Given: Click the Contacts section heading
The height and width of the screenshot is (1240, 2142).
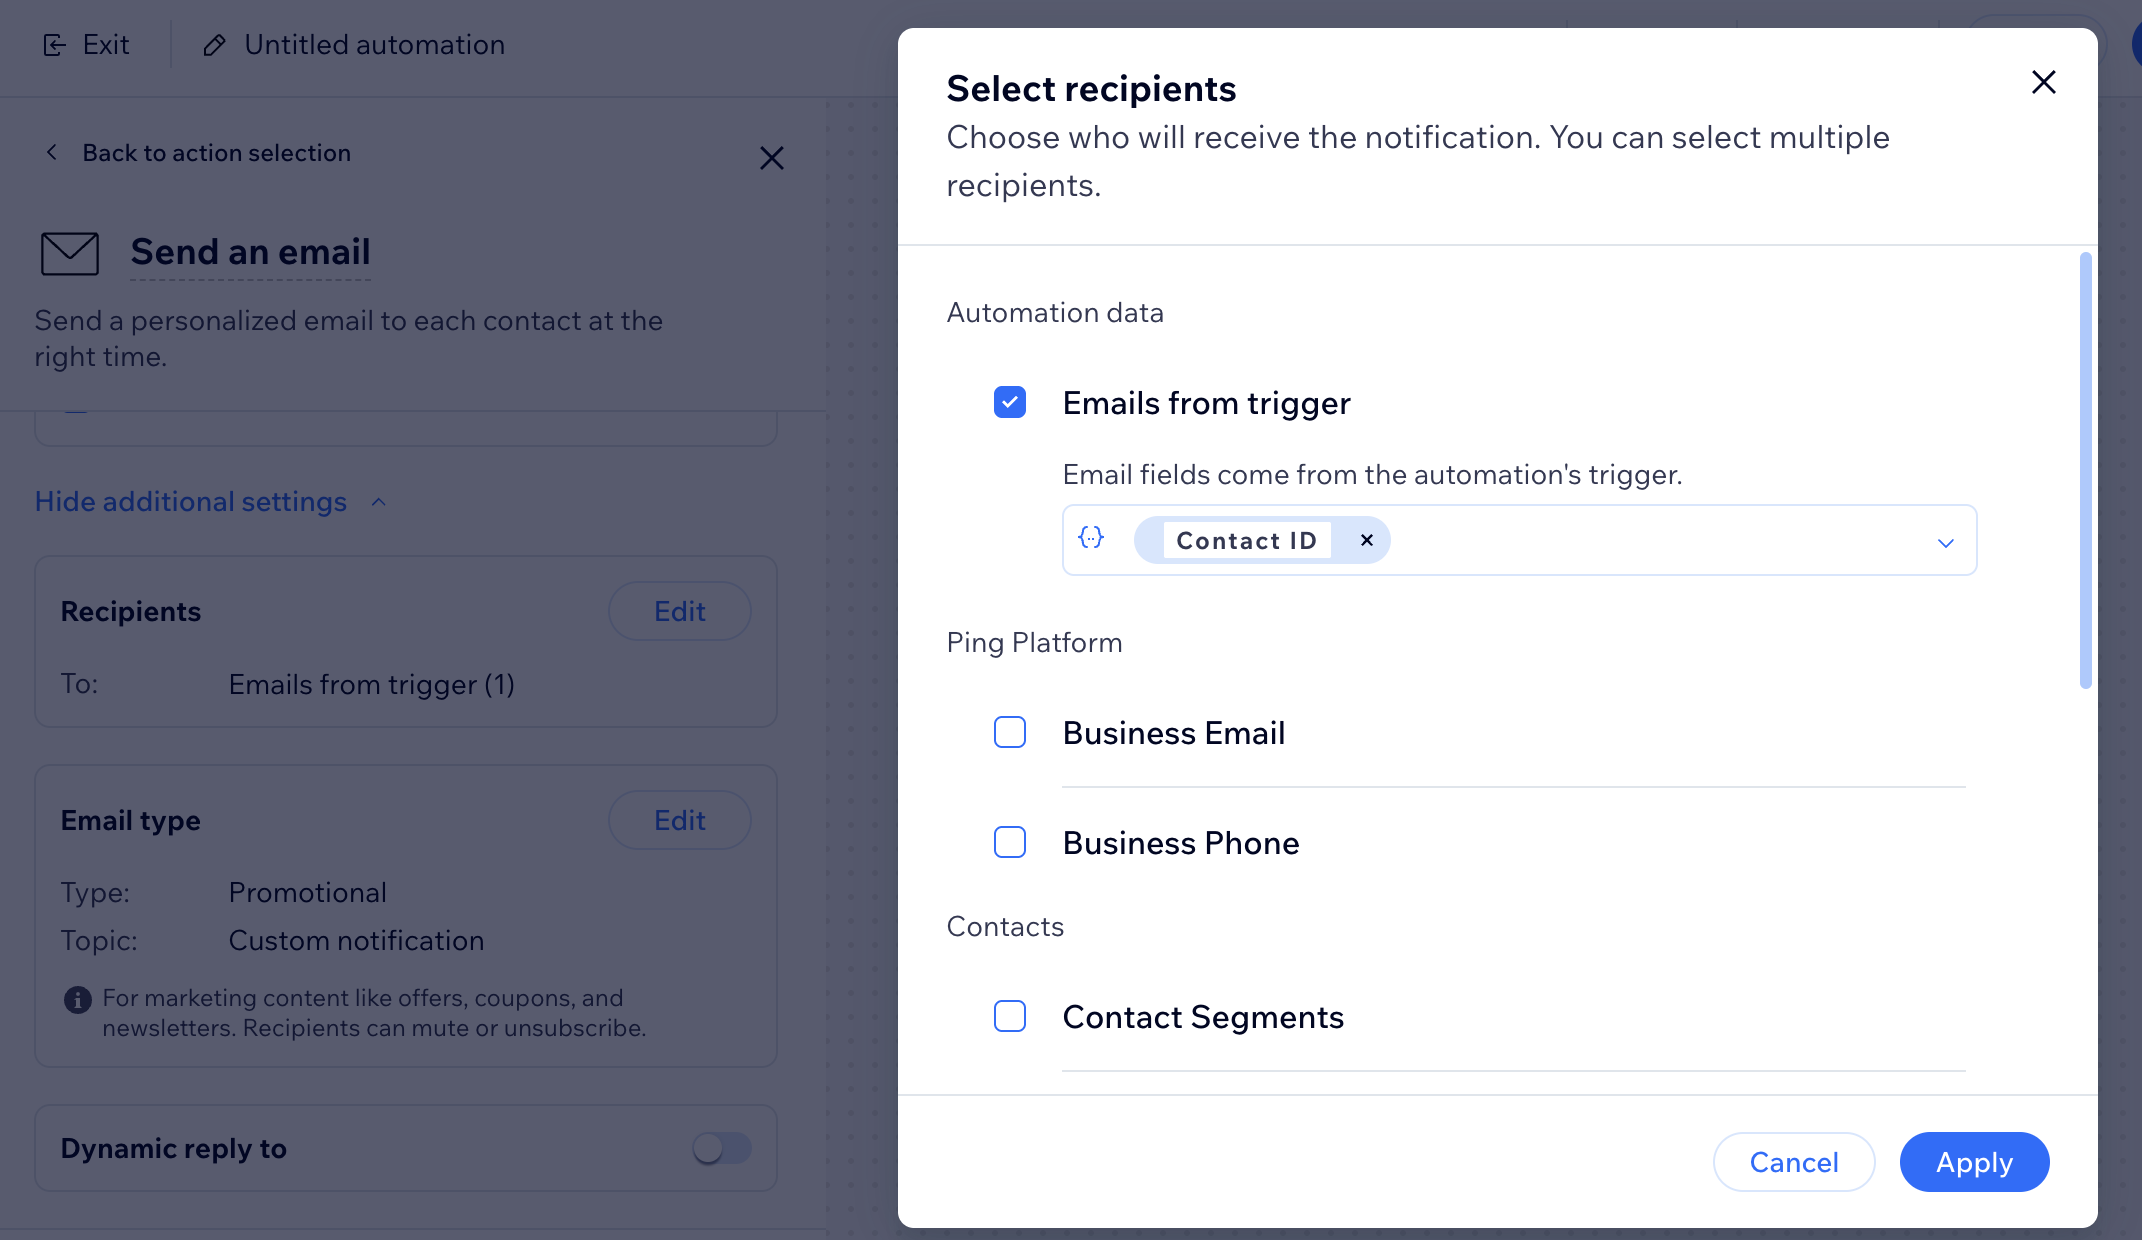Looking at the screenshot, I should [x=1005, y=927].
